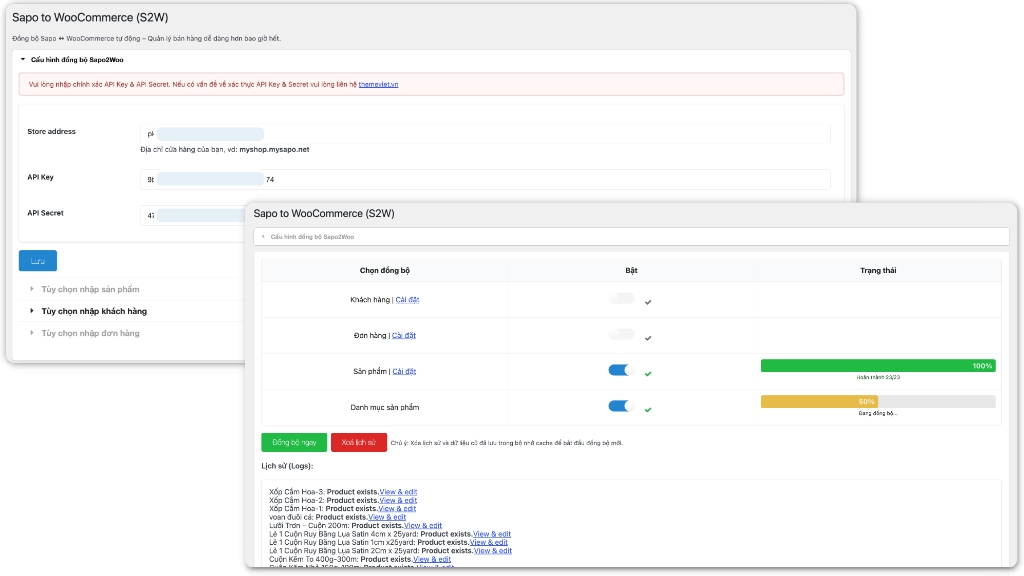Click the myshop.mysapo.net example text
The height and width of the screenshot is (576, 1024).
click(x=274, y=150)
